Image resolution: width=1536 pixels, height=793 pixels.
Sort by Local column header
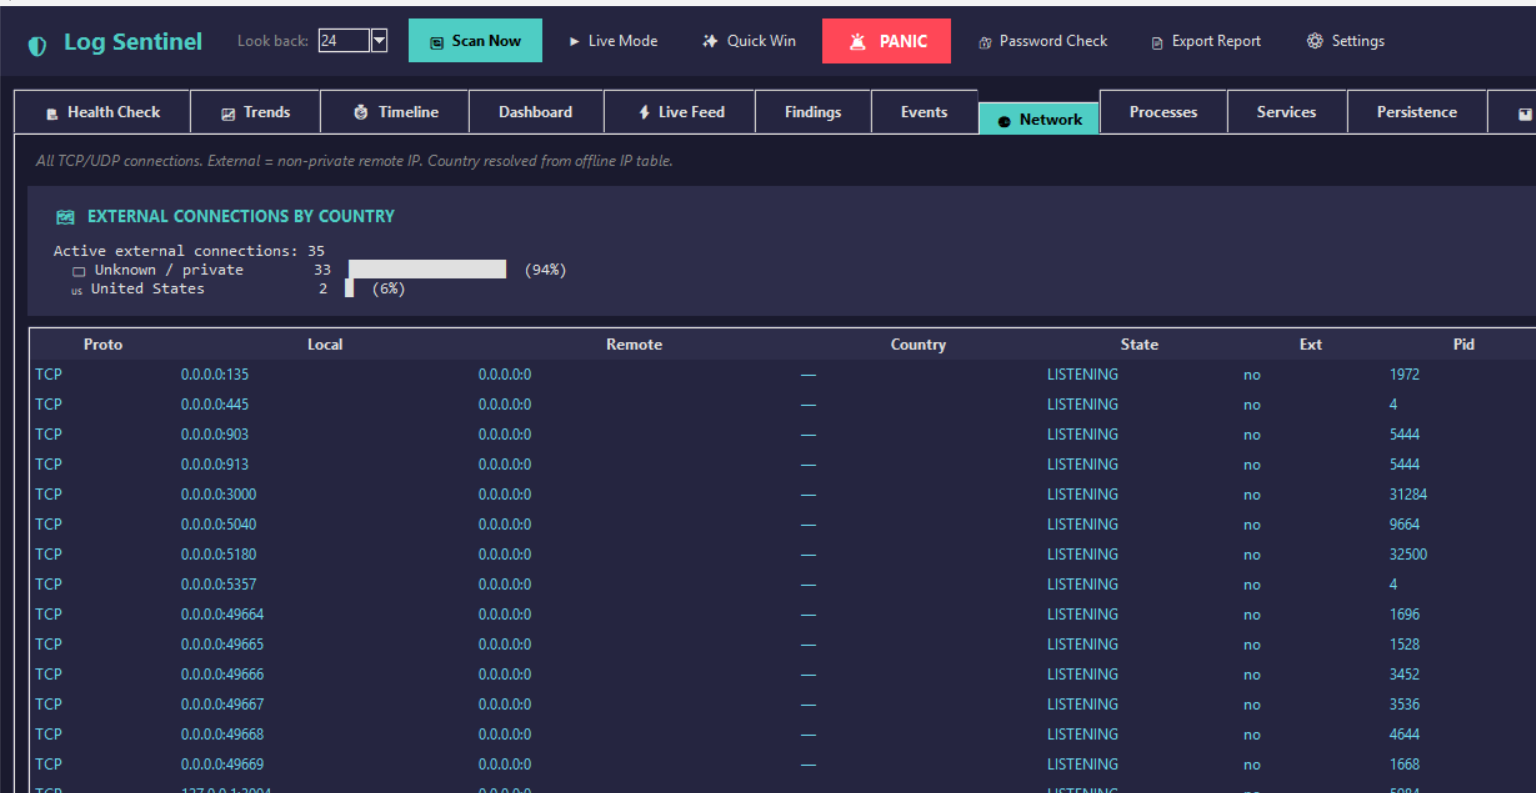tap(325, 344)
